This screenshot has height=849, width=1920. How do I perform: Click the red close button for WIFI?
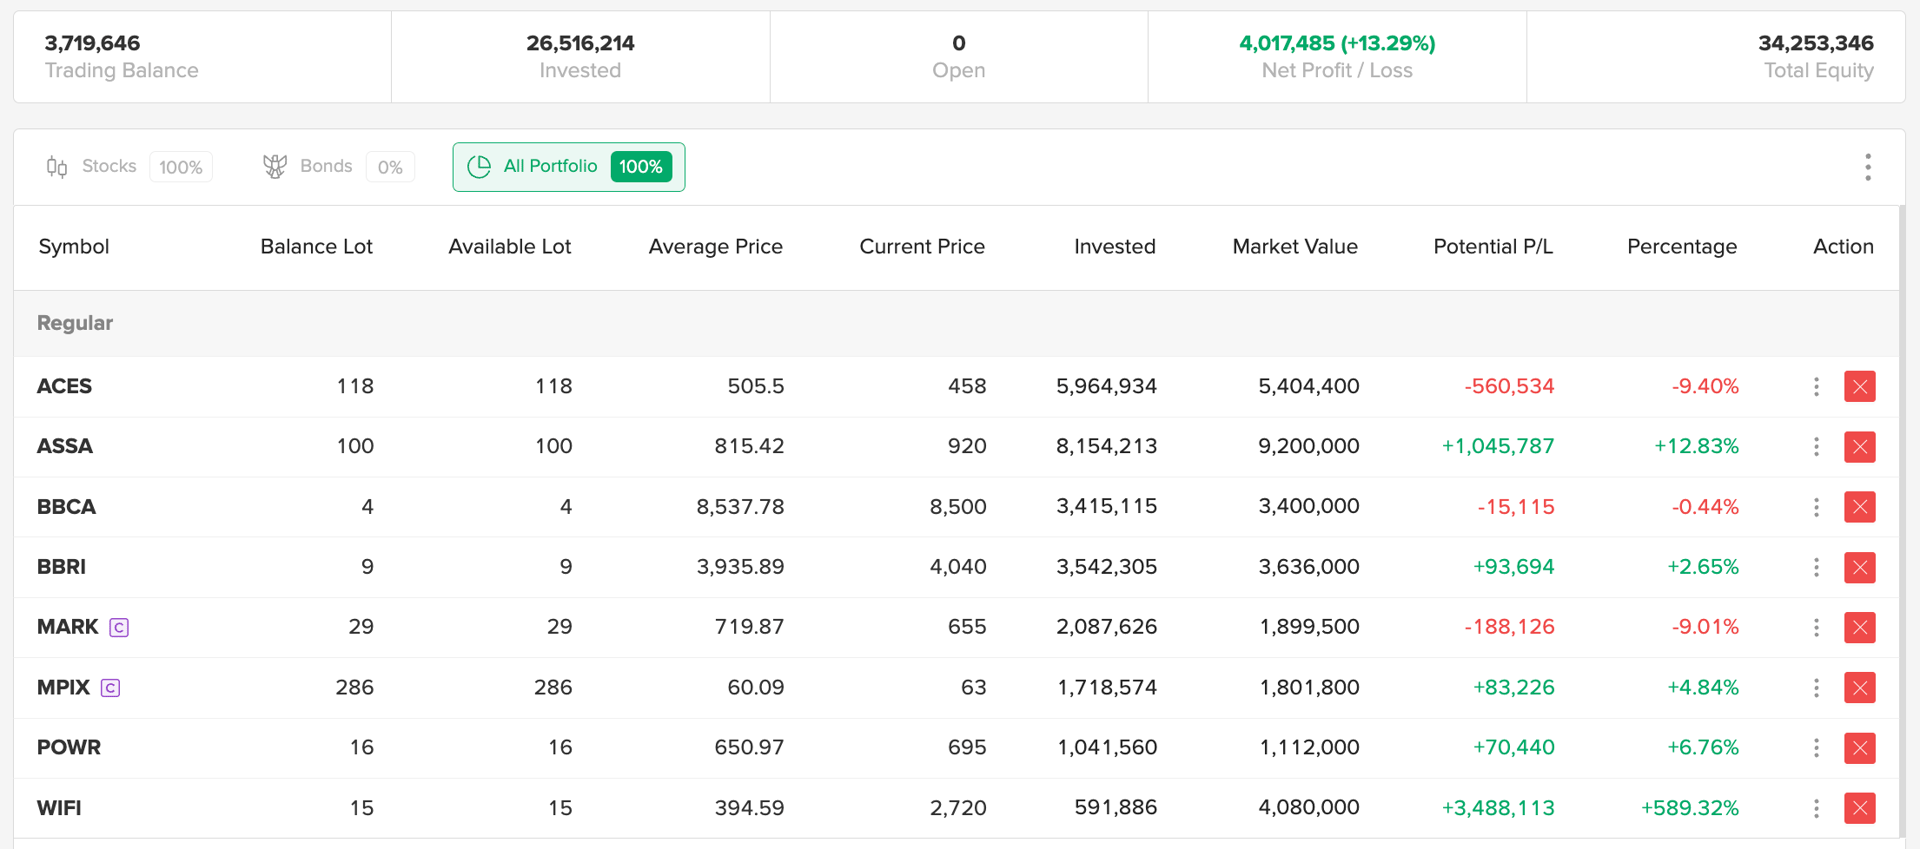pos(1860,808)
